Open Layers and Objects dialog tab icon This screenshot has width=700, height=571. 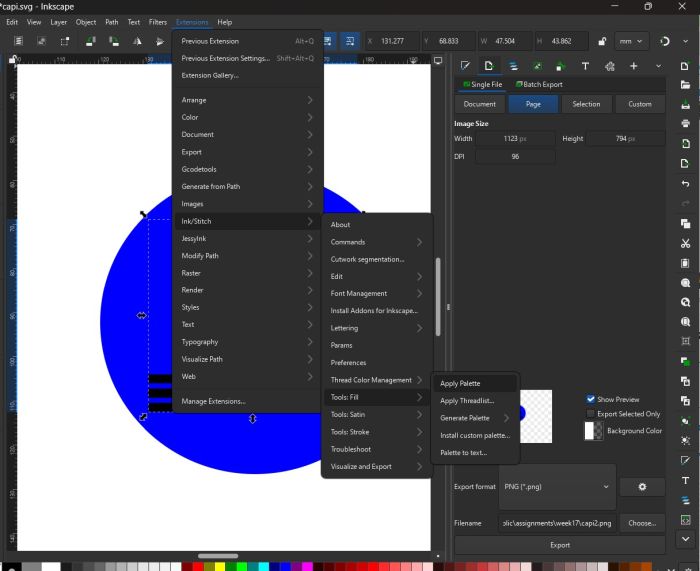click(513, 66)
